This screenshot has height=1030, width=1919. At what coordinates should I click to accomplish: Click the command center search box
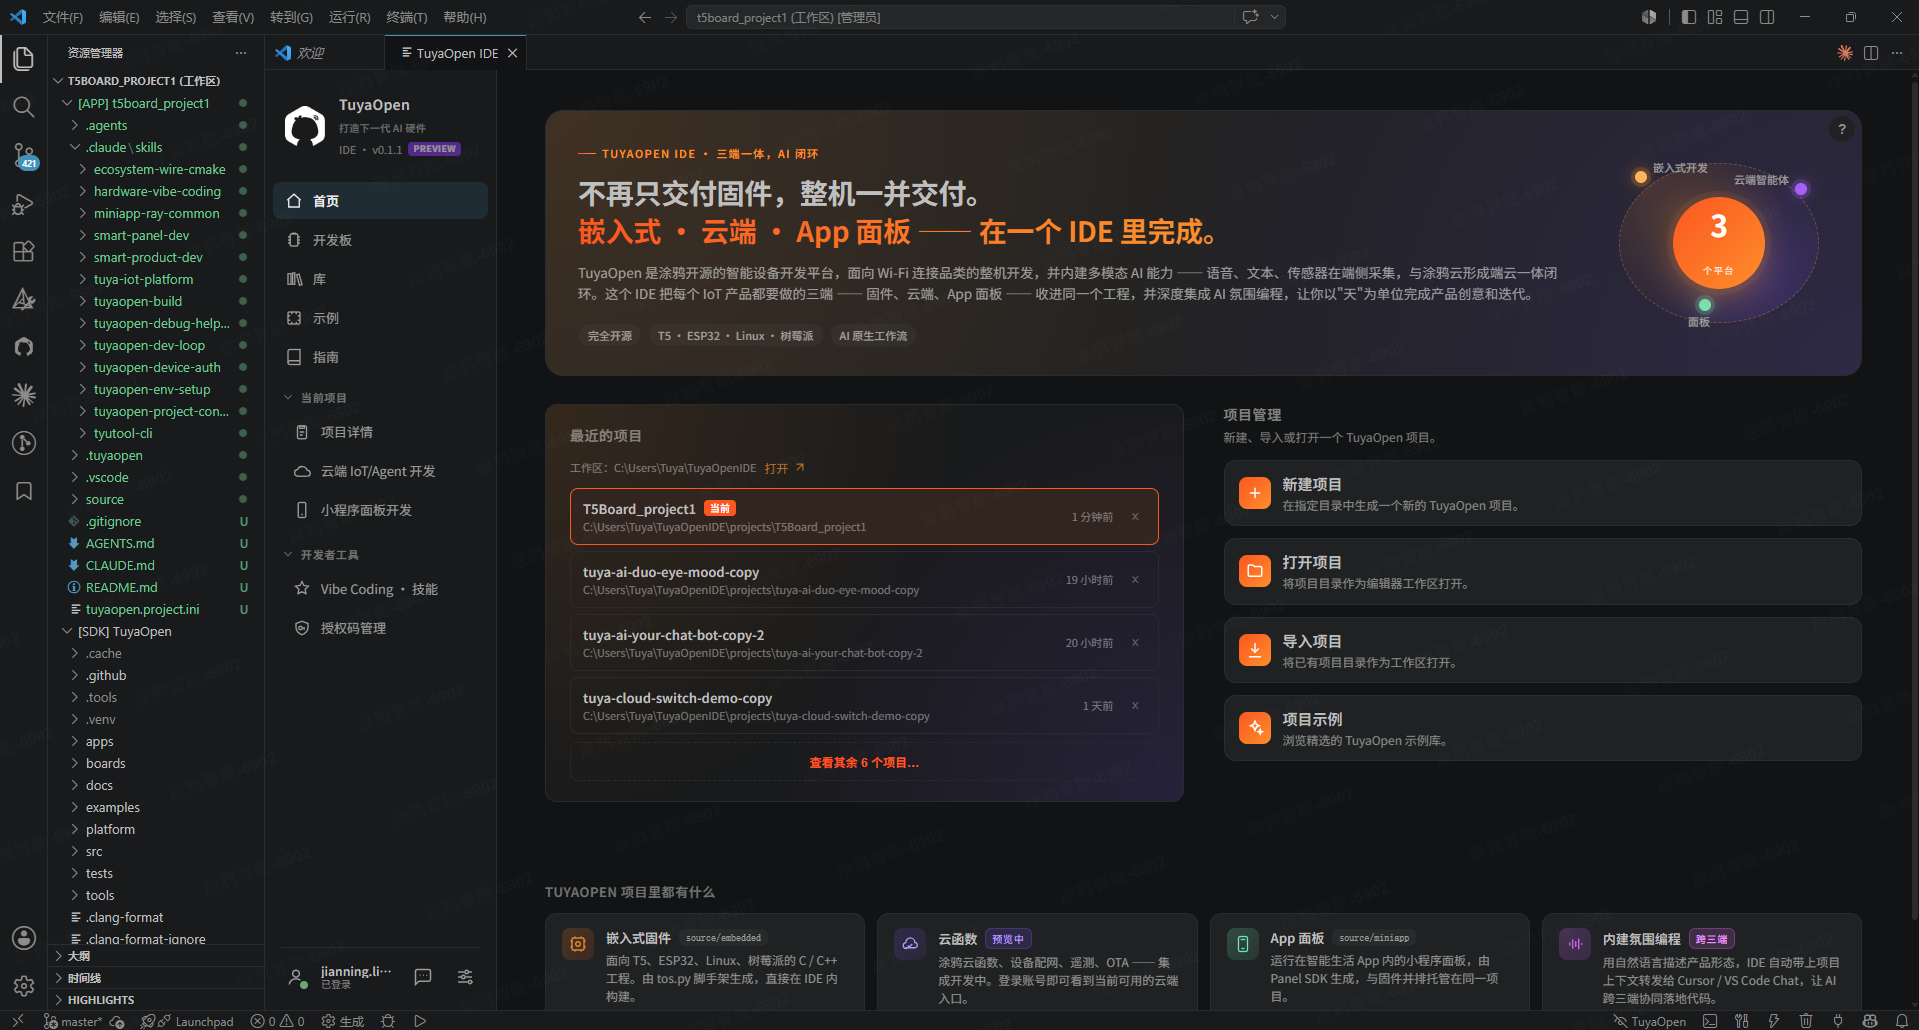tap(960, 17)
